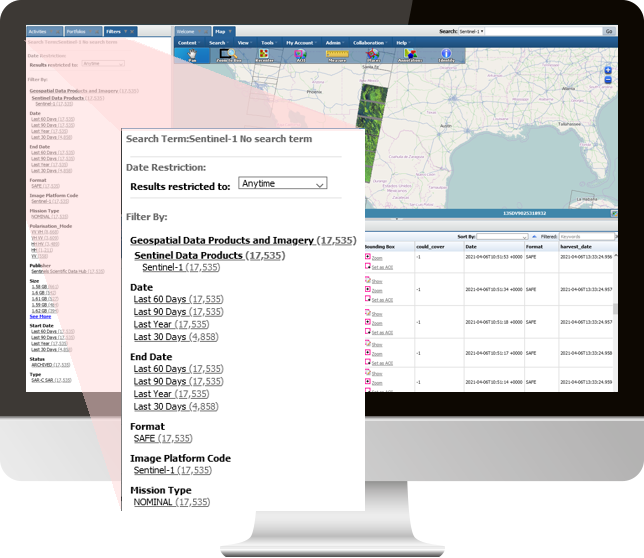Click the results table vertical scrollbar
The height and width of the screenshot is (558, 644).
tap(615, 308)
